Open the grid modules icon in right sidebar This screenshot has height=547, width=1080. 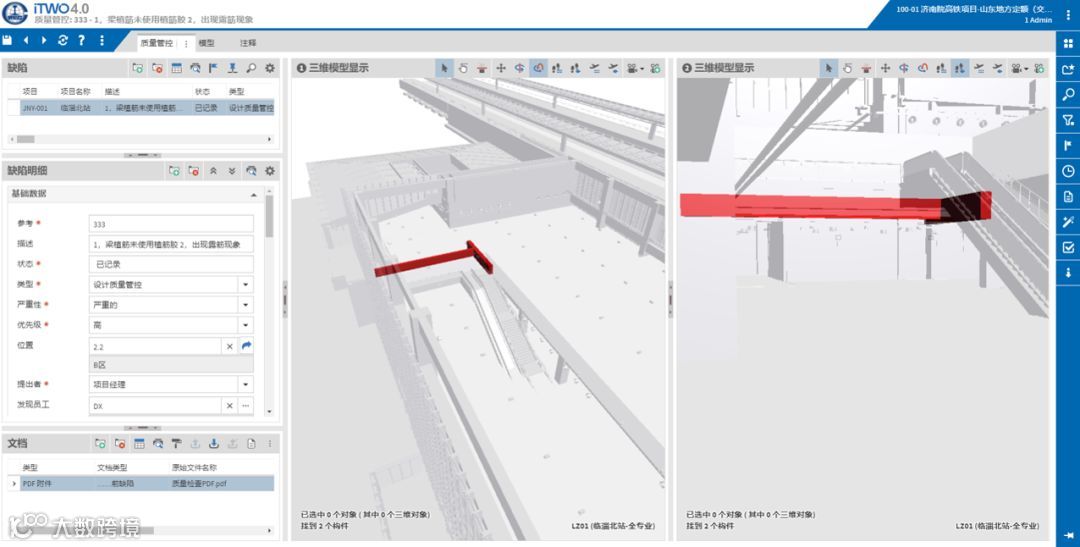[x=1068, y=44]
